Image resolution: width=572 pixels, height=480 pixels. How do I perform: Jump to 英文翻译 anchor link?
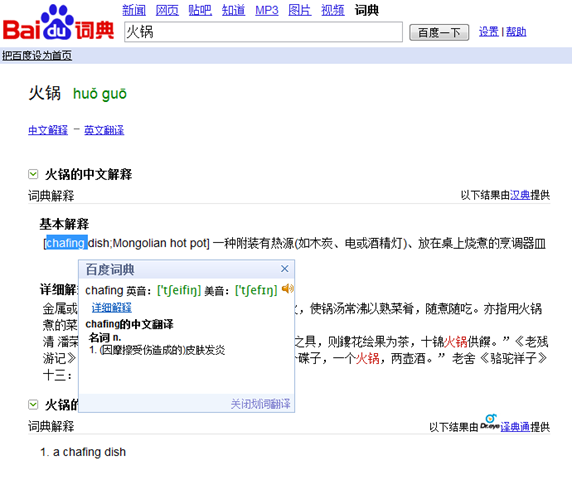click(x=104, y=130)
